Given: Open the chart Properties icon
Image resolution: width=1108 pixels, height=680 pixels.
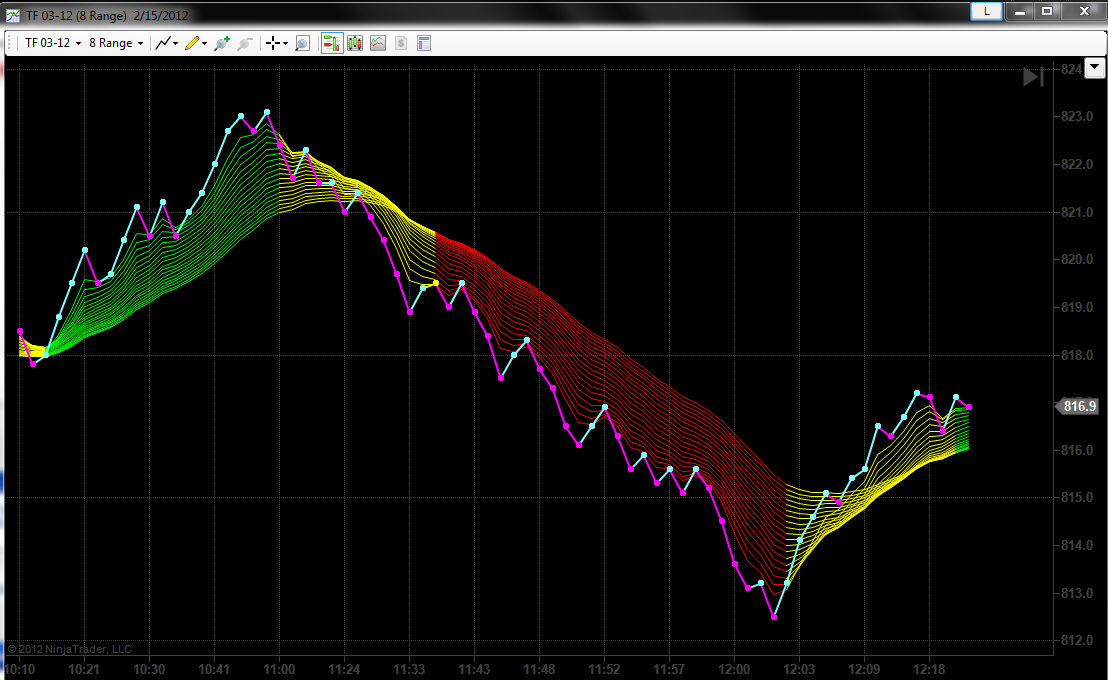Looking at the screenshot, I should coord(424,43).
